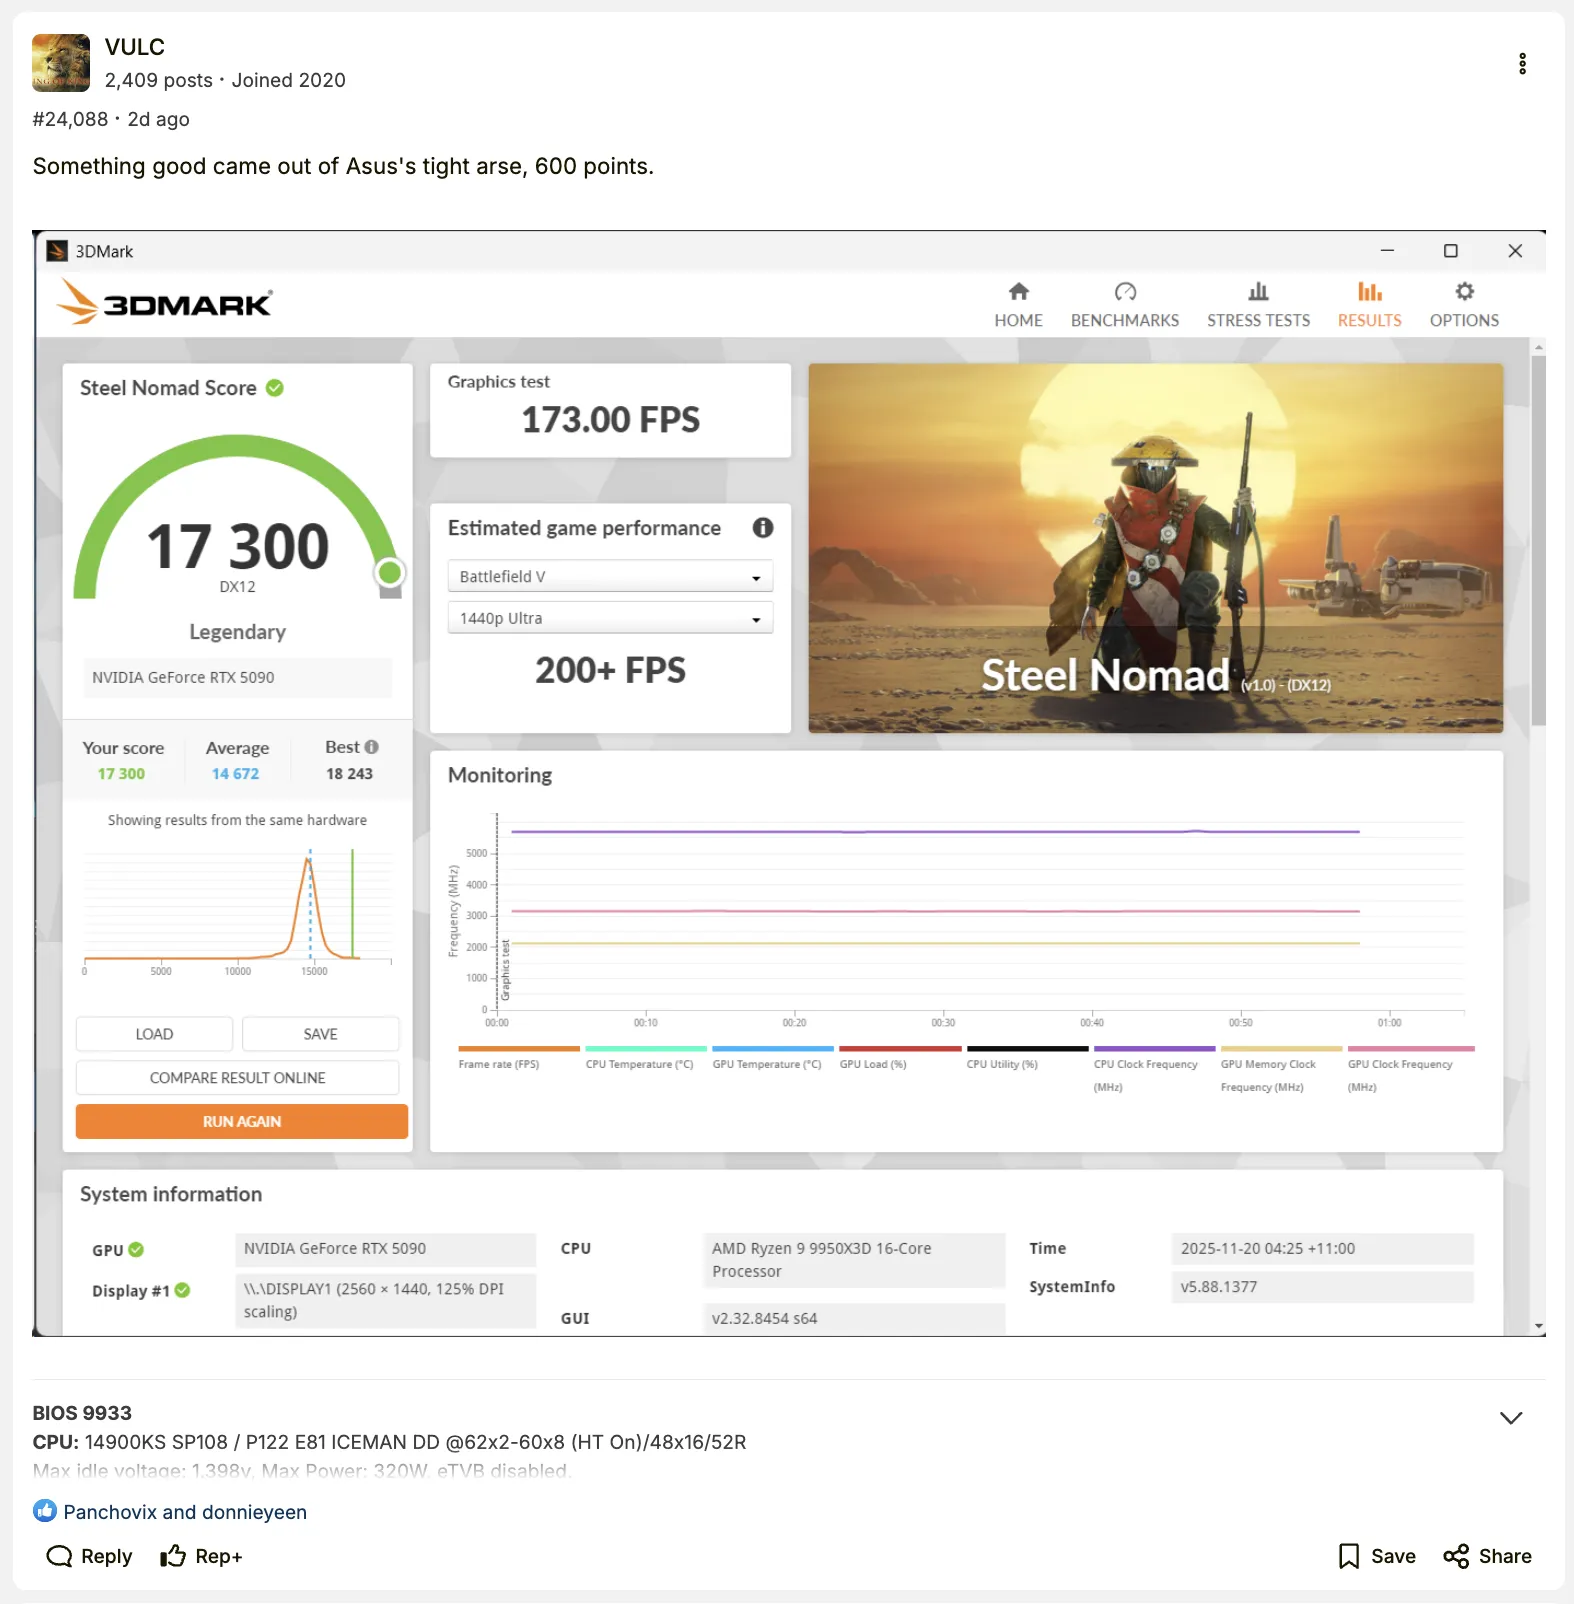1574x1604 pixels.
Task: Click the Steel Nomad Score verified checkmark
Action: [x=275, y=388]
